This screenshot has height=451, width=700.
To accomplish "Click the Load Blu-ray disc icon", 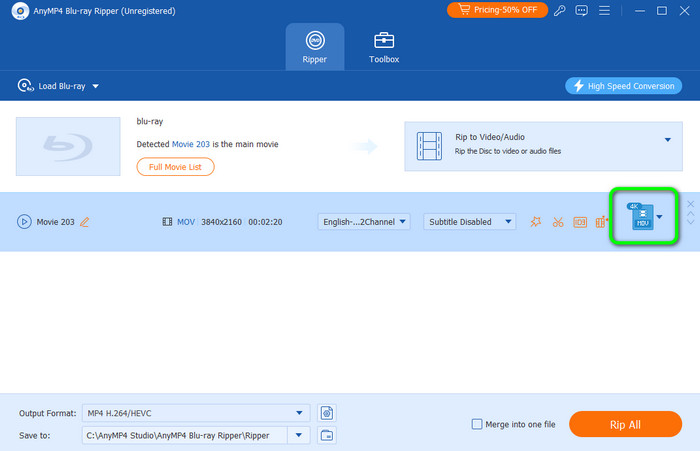I will tap(25, 85).
